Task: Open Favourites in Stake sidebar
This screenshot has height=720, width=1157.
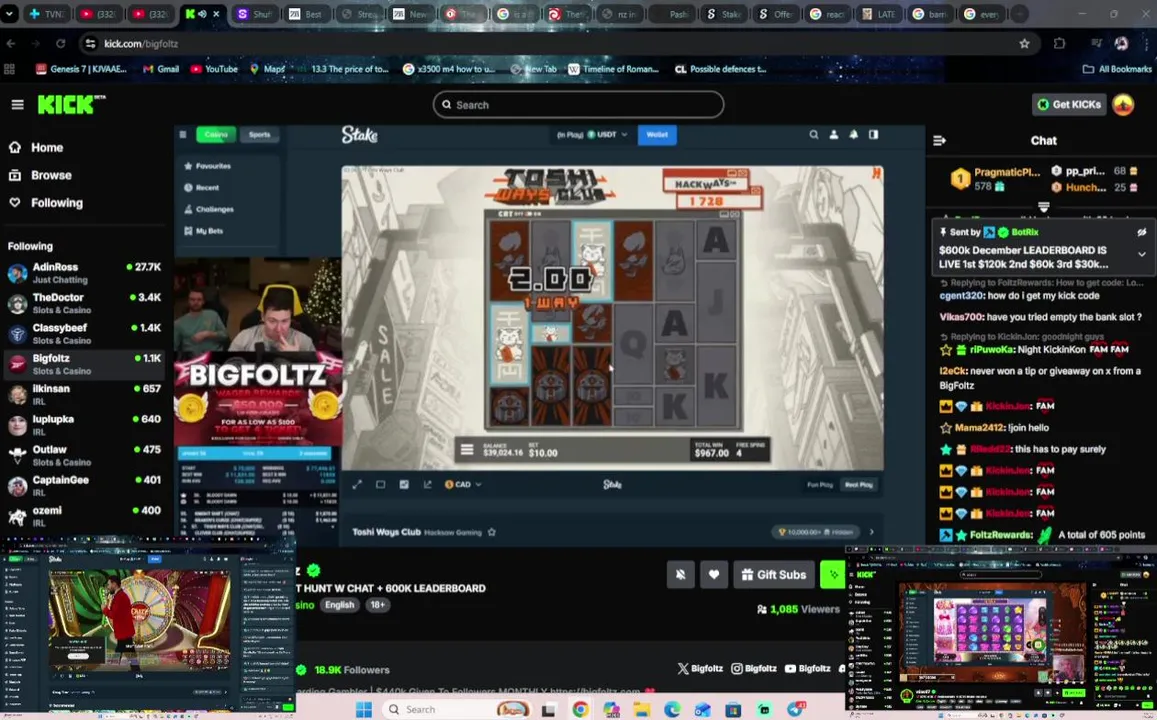Action: tap(207, 166)
